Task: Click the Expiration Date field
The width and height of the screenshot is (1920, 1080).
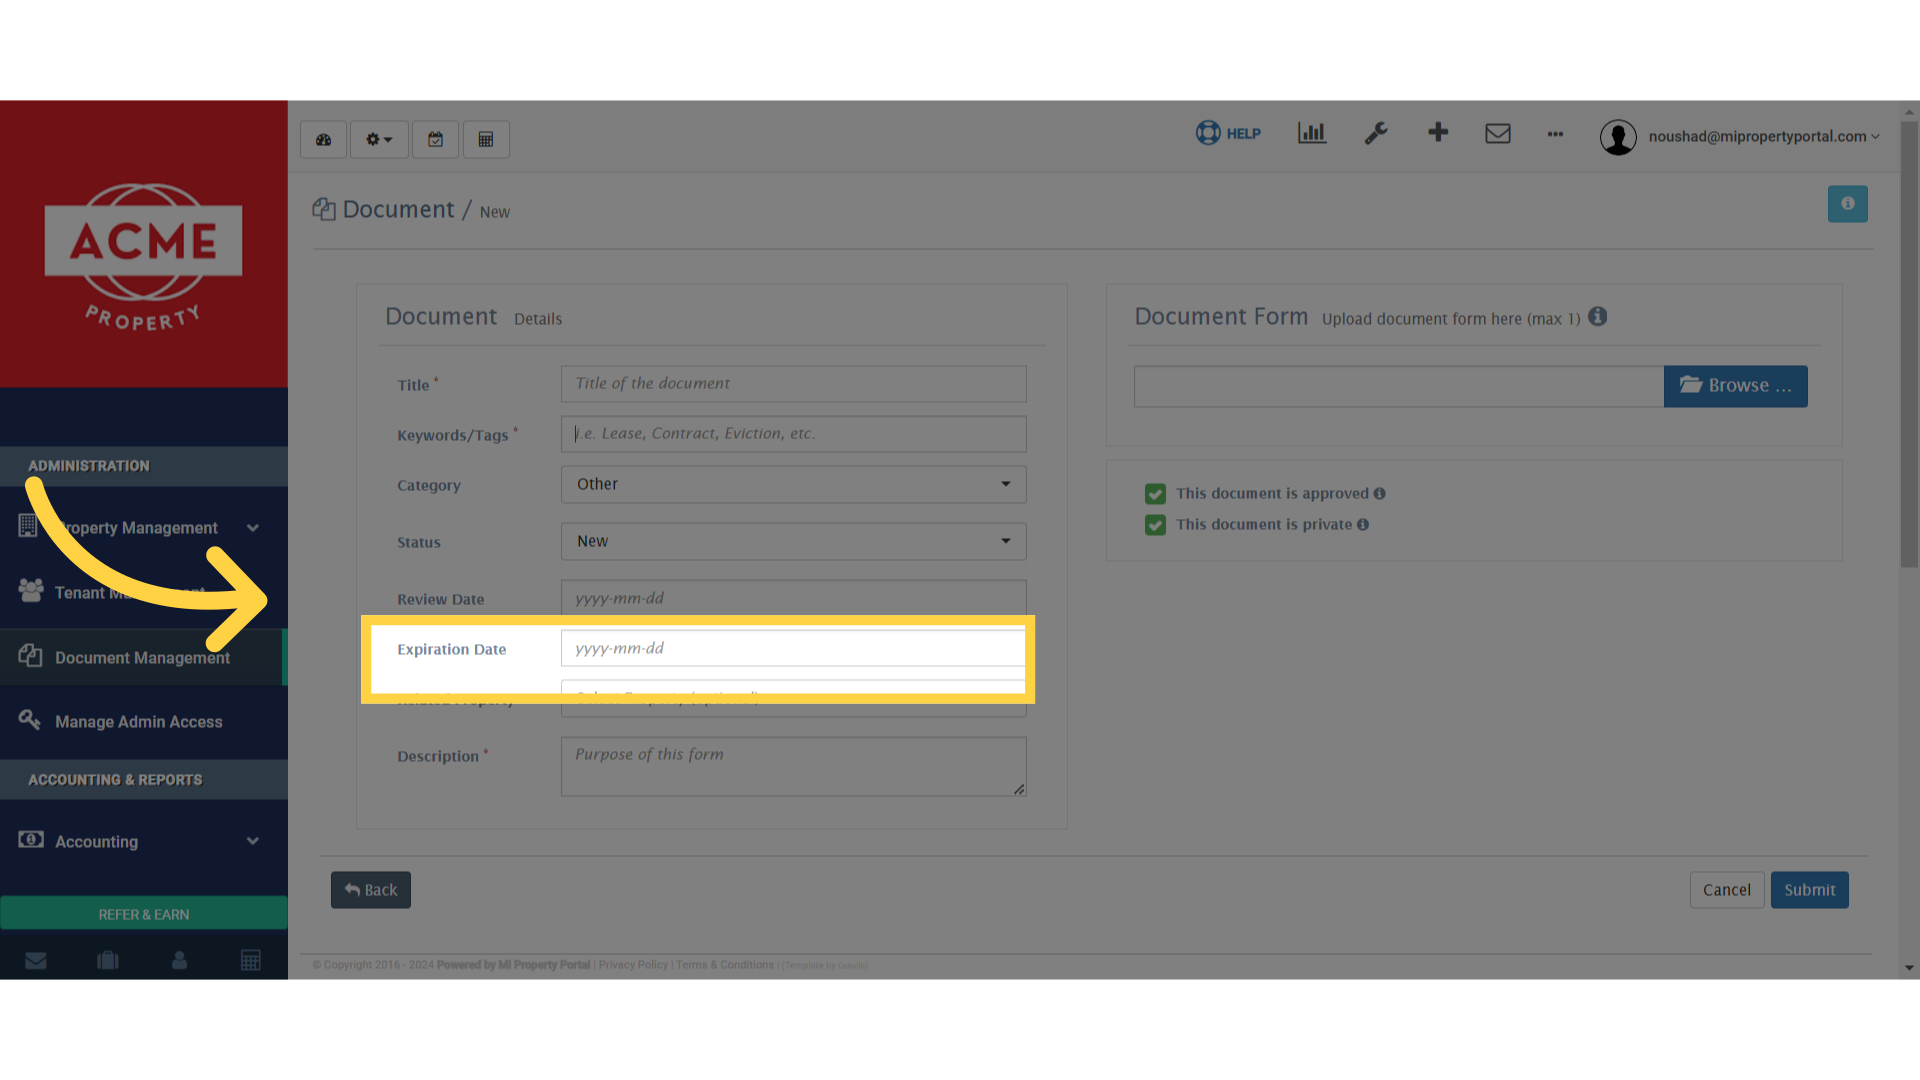Action: click(793, 648)
